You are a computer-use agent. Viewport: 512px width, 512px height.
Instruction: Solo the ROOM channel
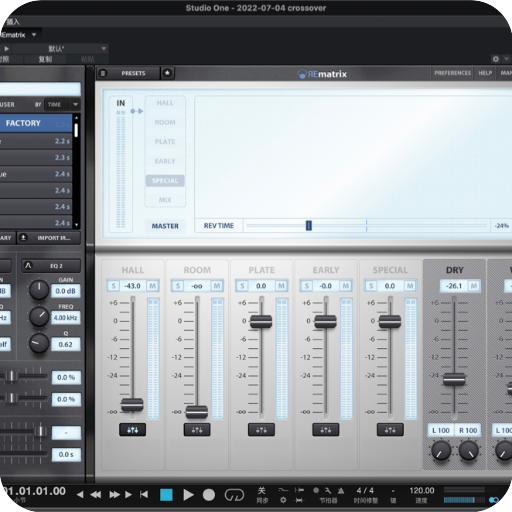coord(178,286)
